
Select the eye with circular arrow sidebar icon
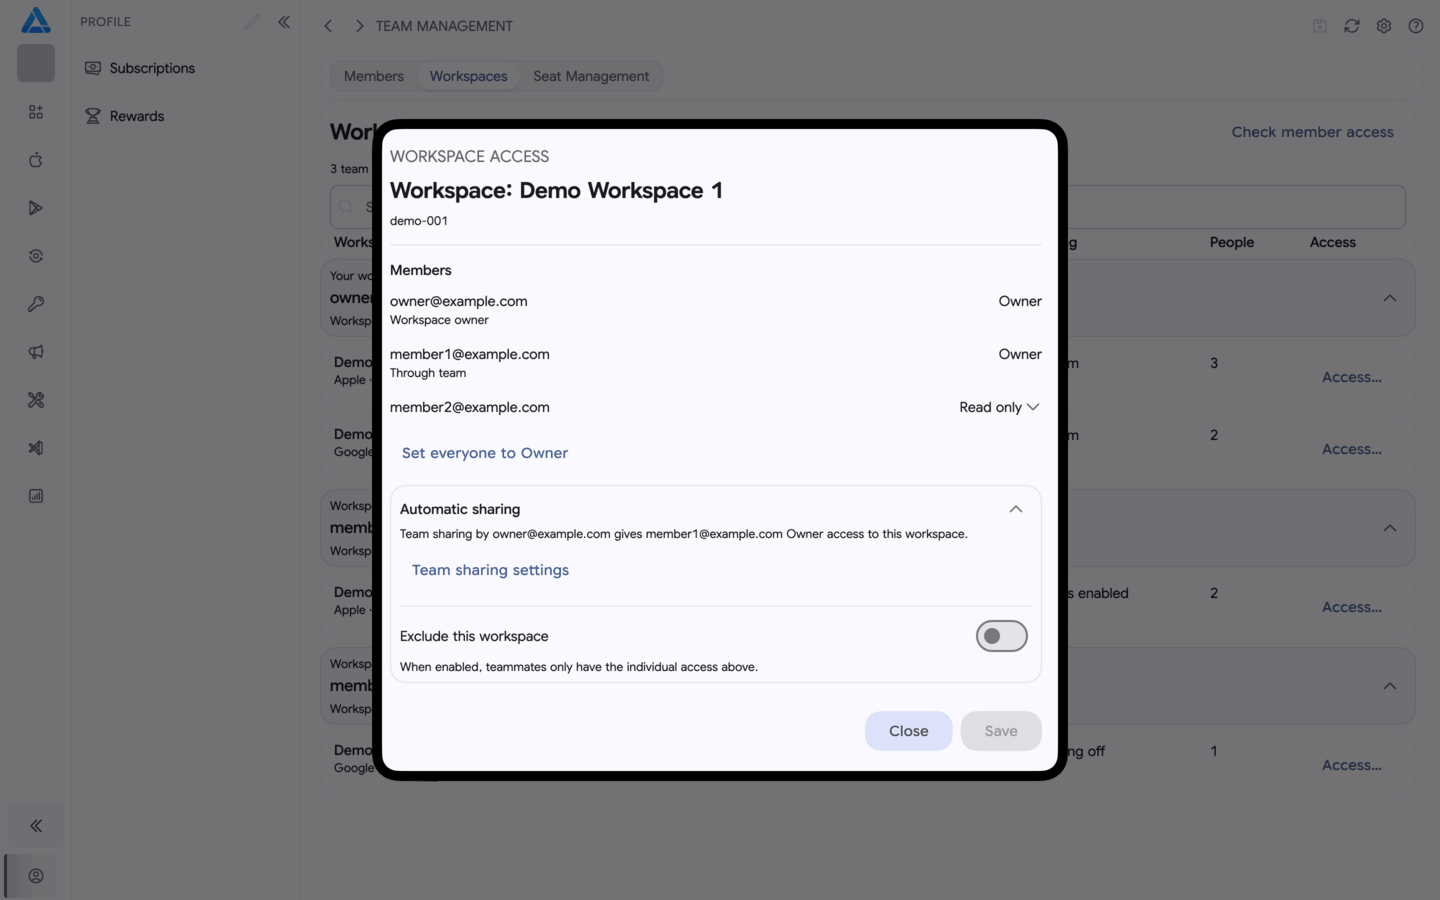36,256
